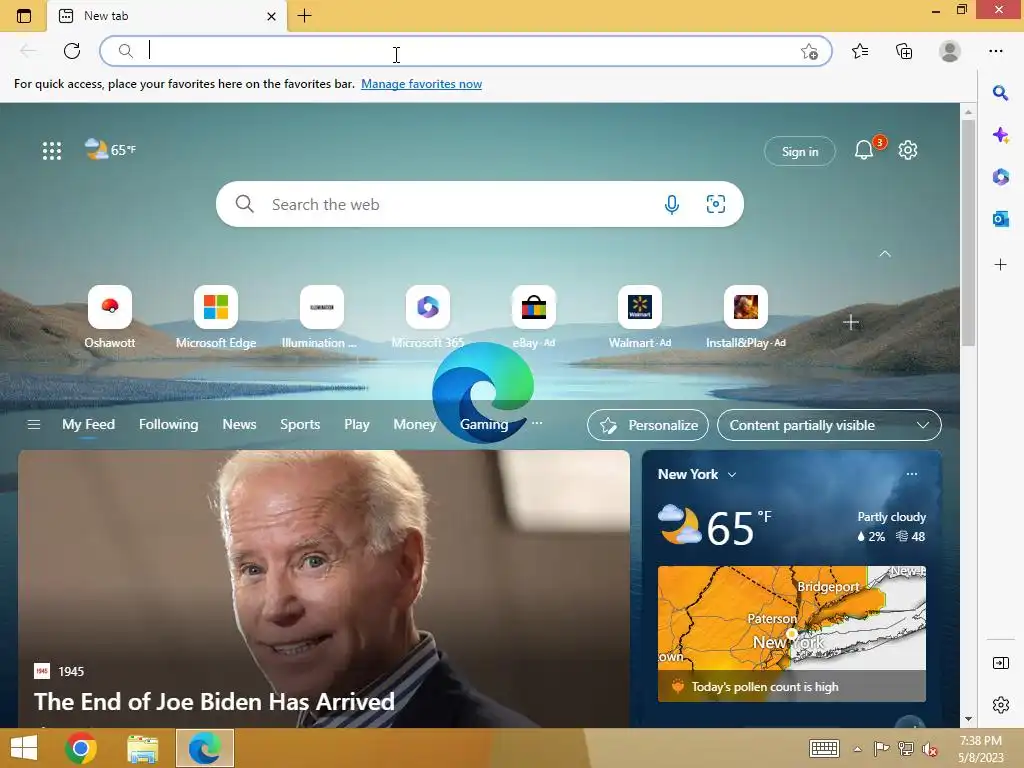
Task: Collapse the quick links row chevron
Action: [x=885, y=253]
